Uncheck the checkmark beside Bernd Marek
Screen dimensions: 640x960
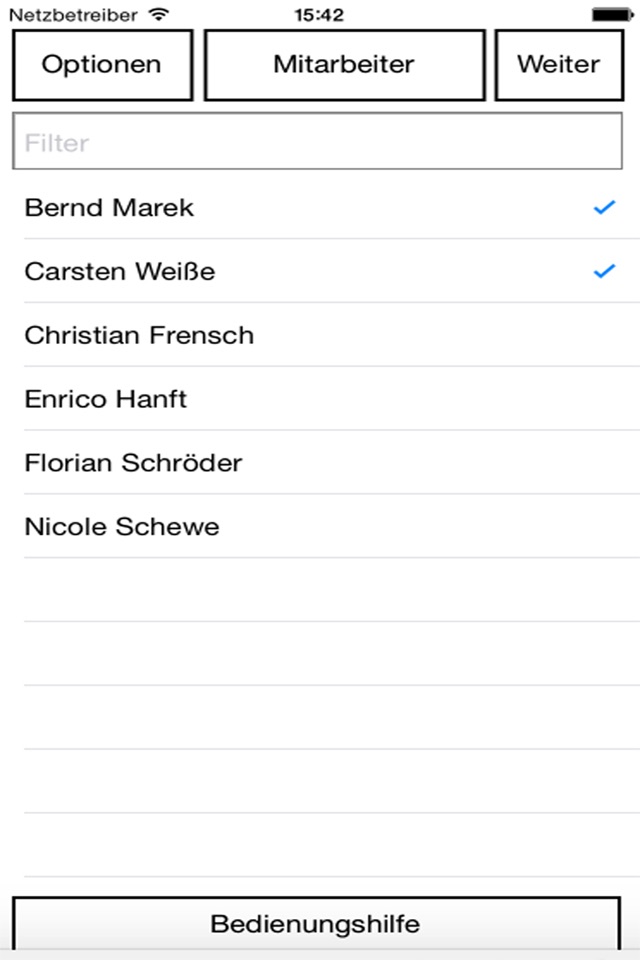(x=604, y=208)
